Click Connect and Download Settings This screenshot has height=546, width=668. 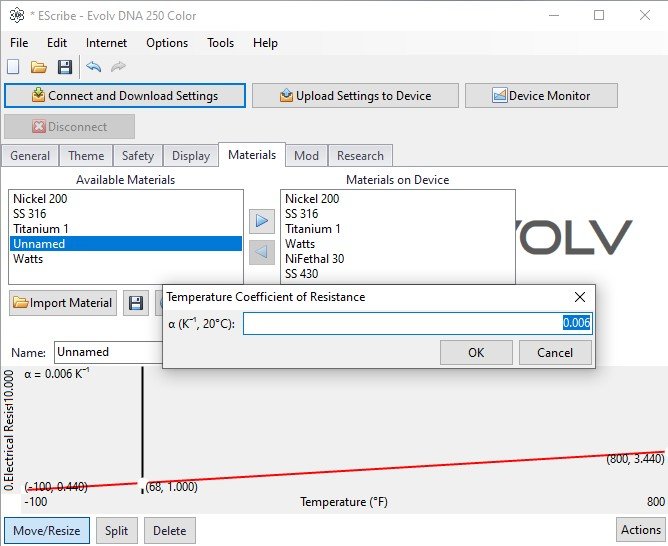point(125,96)
